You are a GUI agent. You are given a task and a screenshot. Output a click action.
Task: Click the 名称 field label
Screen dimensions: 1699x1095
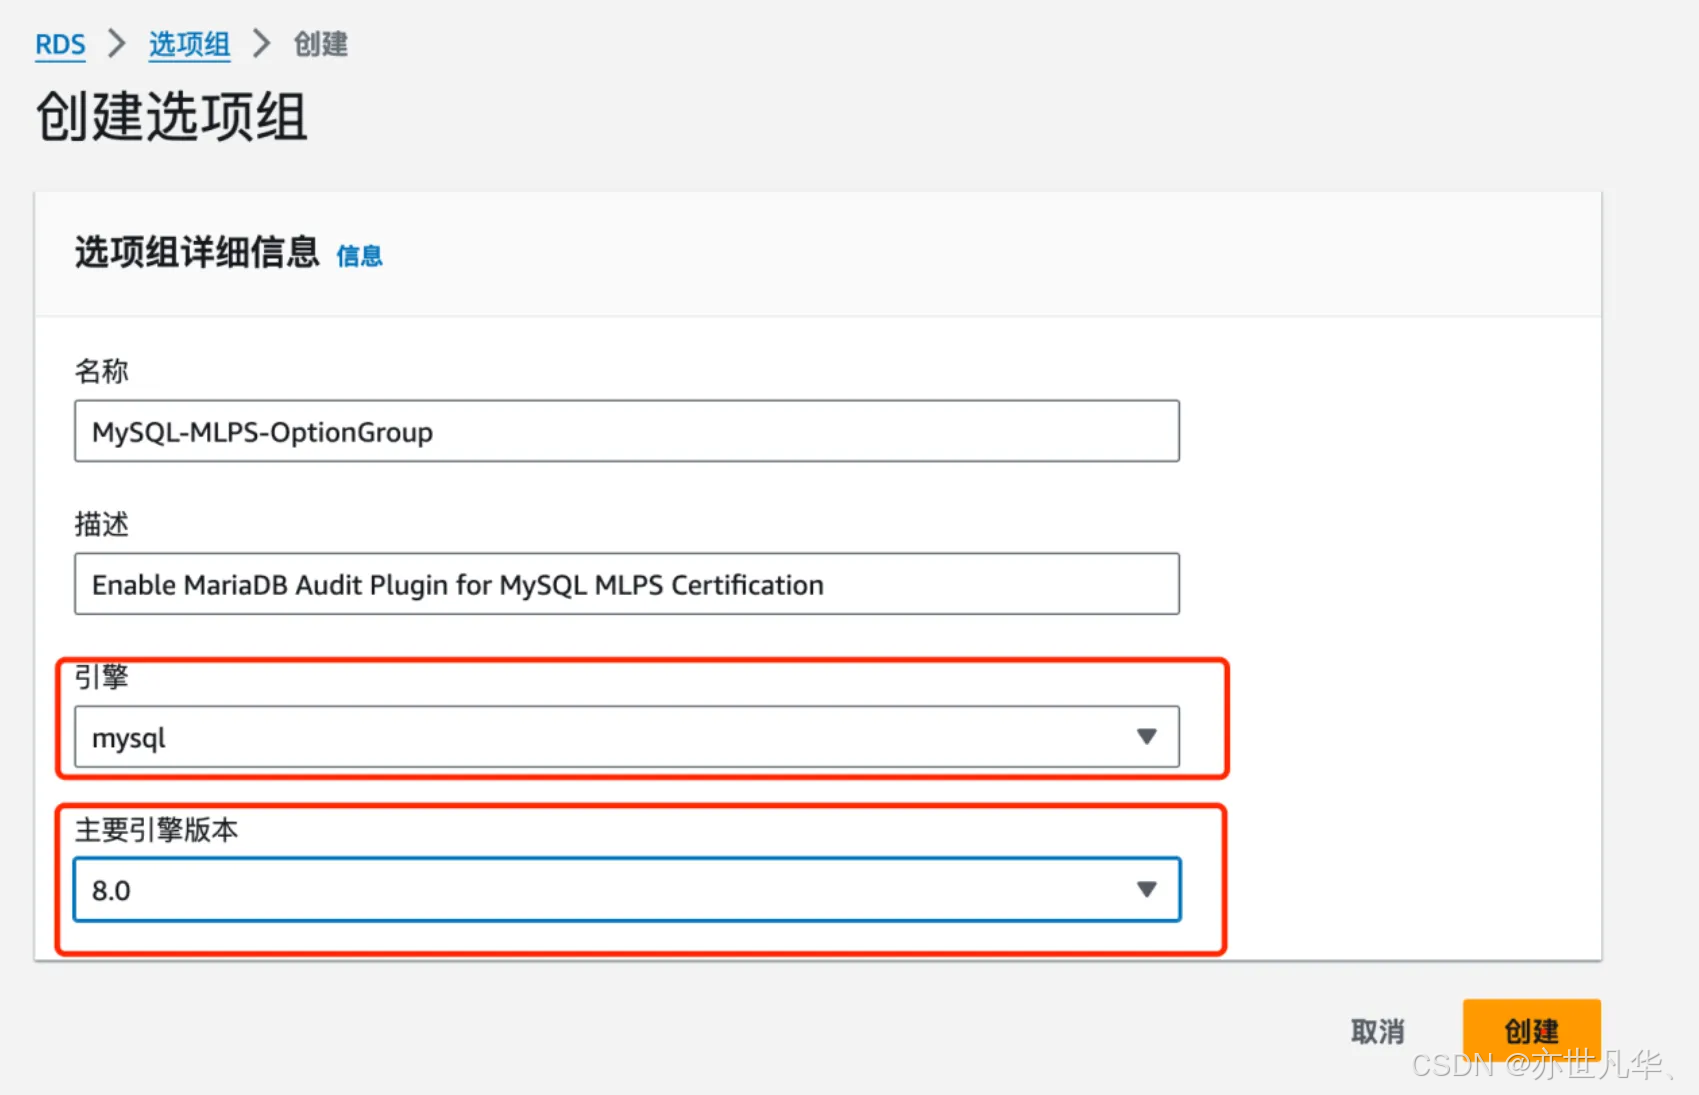(102, 371)
